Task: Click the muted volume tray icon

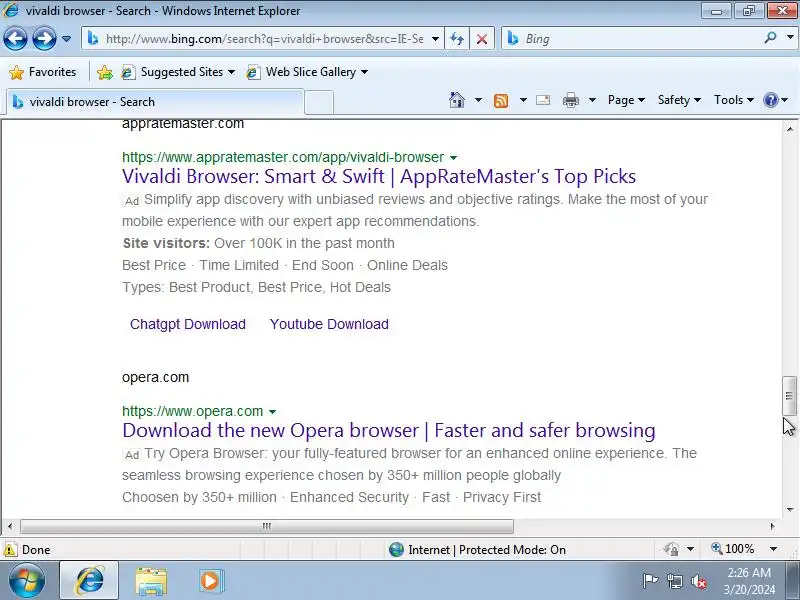Action: (698, 581)
